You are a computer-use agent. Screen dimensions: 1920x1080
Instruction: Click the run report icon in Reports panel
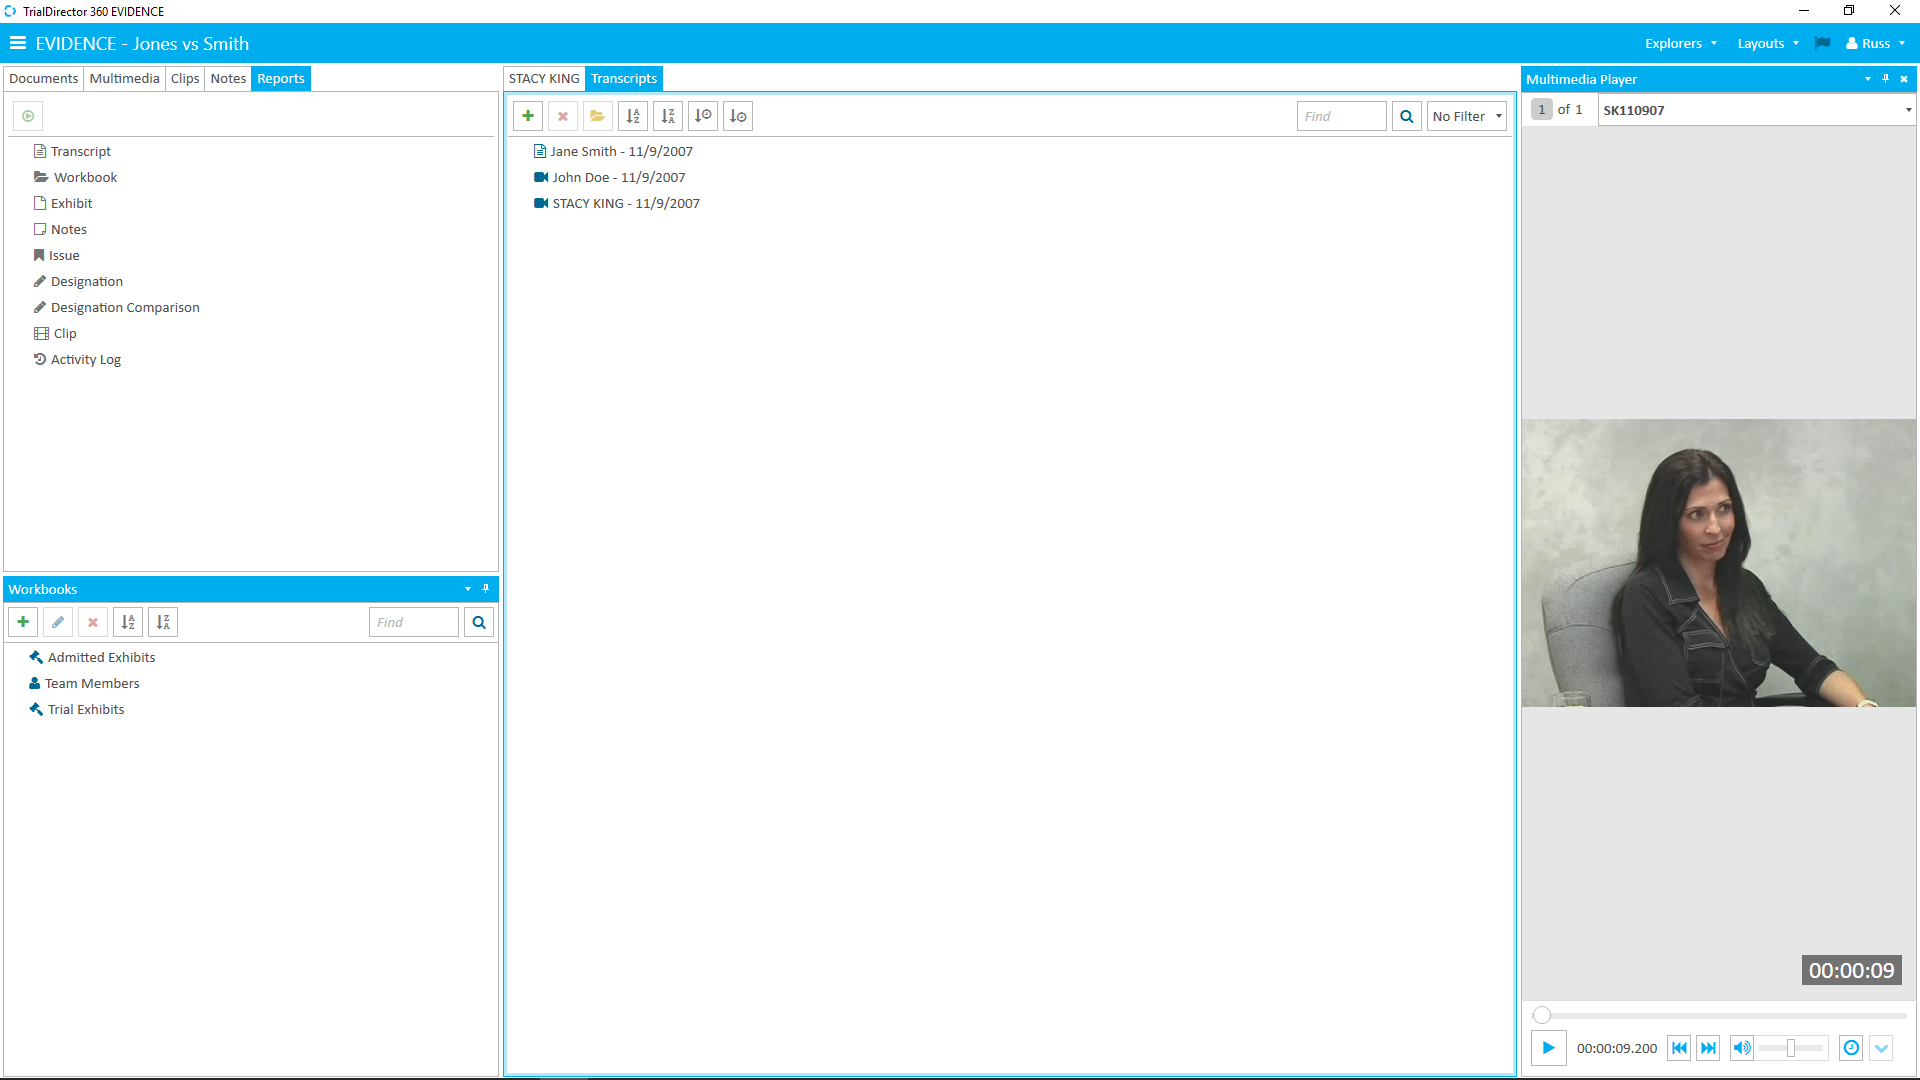tap(28, 116)
